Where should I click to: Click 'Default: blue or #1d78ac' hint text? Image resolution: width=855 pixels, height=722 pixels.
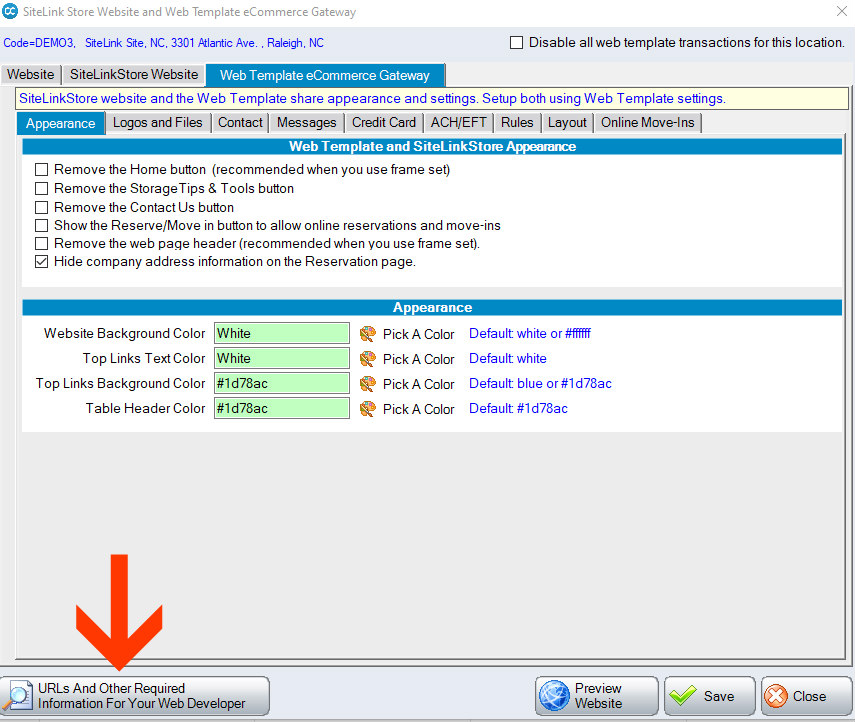click(540, 383)
